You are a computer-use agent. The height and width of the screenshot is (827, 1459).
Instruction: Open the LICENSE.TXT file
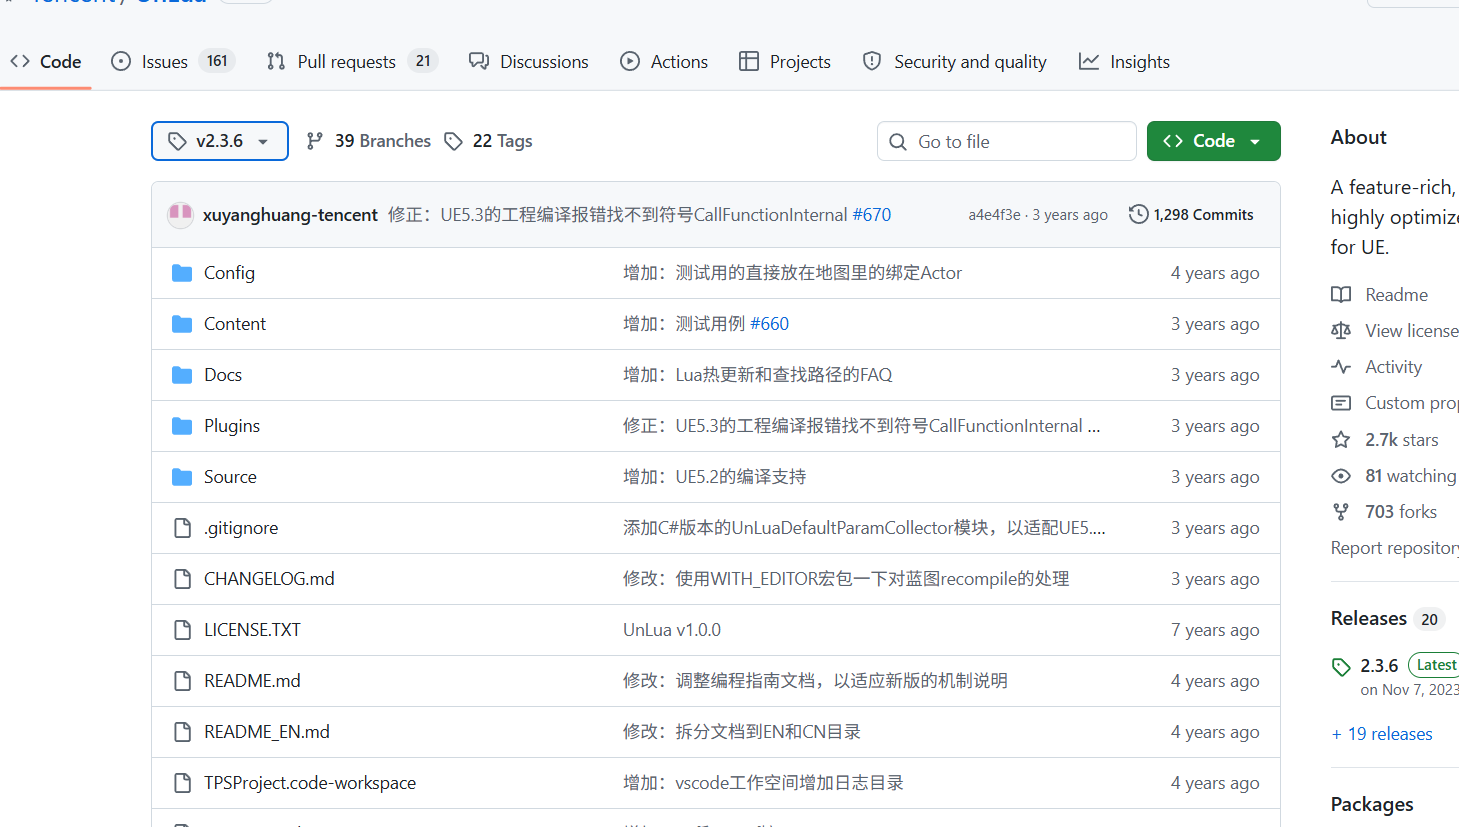click(x=252, y=630)
